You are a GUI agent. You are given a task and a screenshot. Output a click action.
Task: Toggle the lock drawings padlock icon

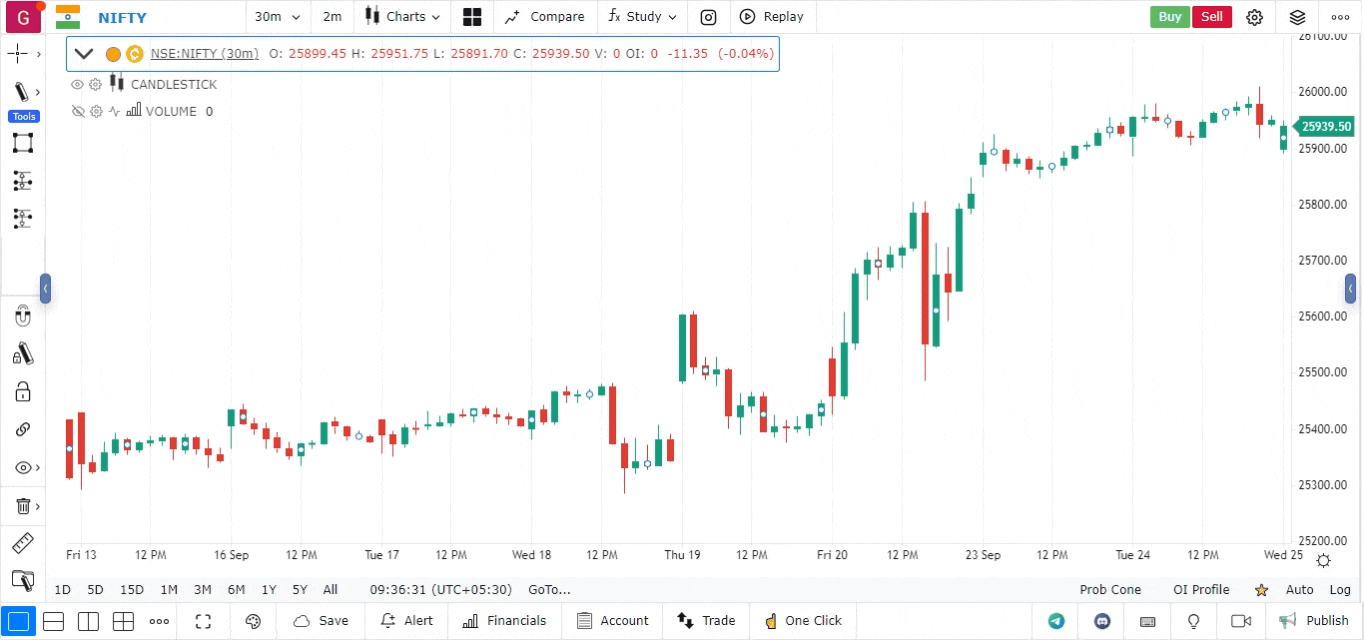[22, 391]
